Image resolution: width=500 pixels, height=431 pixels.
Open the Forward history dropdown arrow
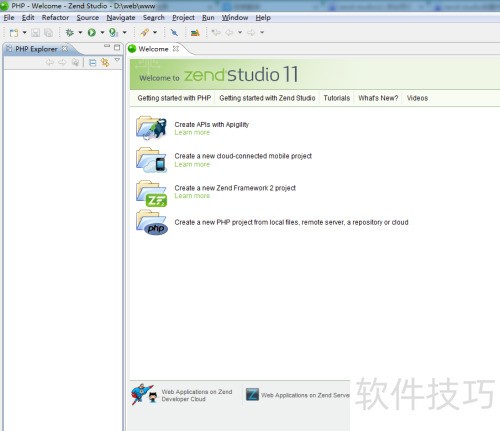pos(262,33)
